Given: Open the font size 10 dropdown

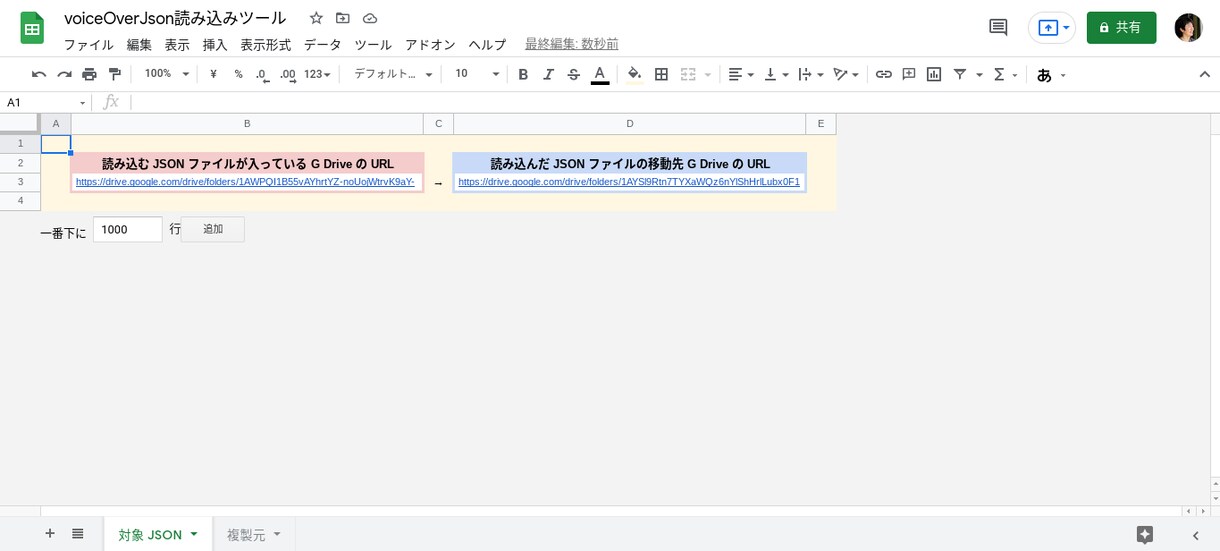Looking at the screenshot, I should tap(476, 74).
